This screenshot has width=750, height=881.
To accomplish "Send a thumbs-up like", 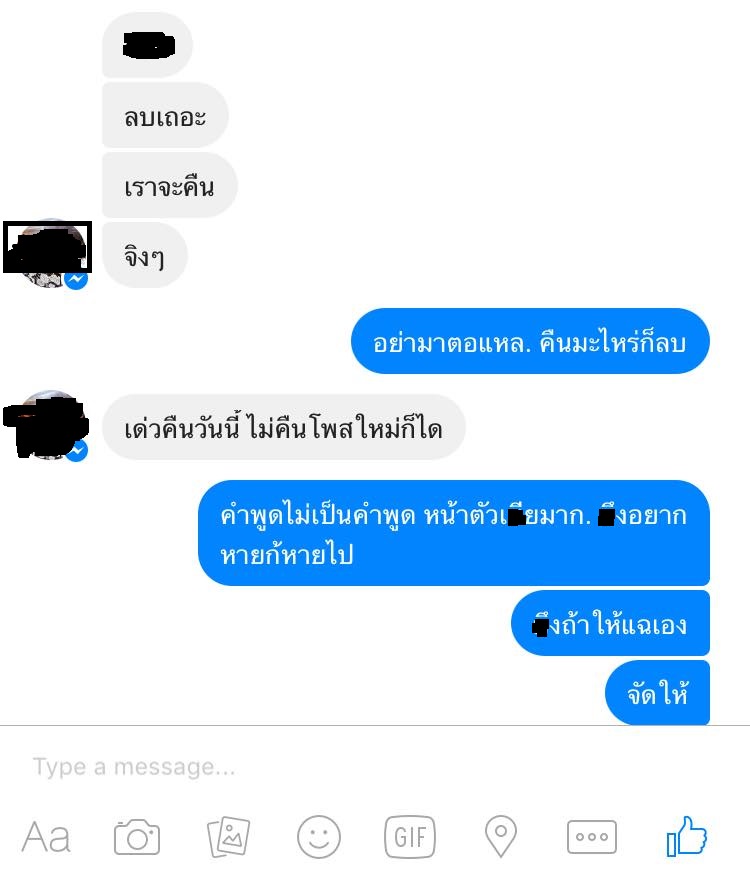I will click(686, 836).
